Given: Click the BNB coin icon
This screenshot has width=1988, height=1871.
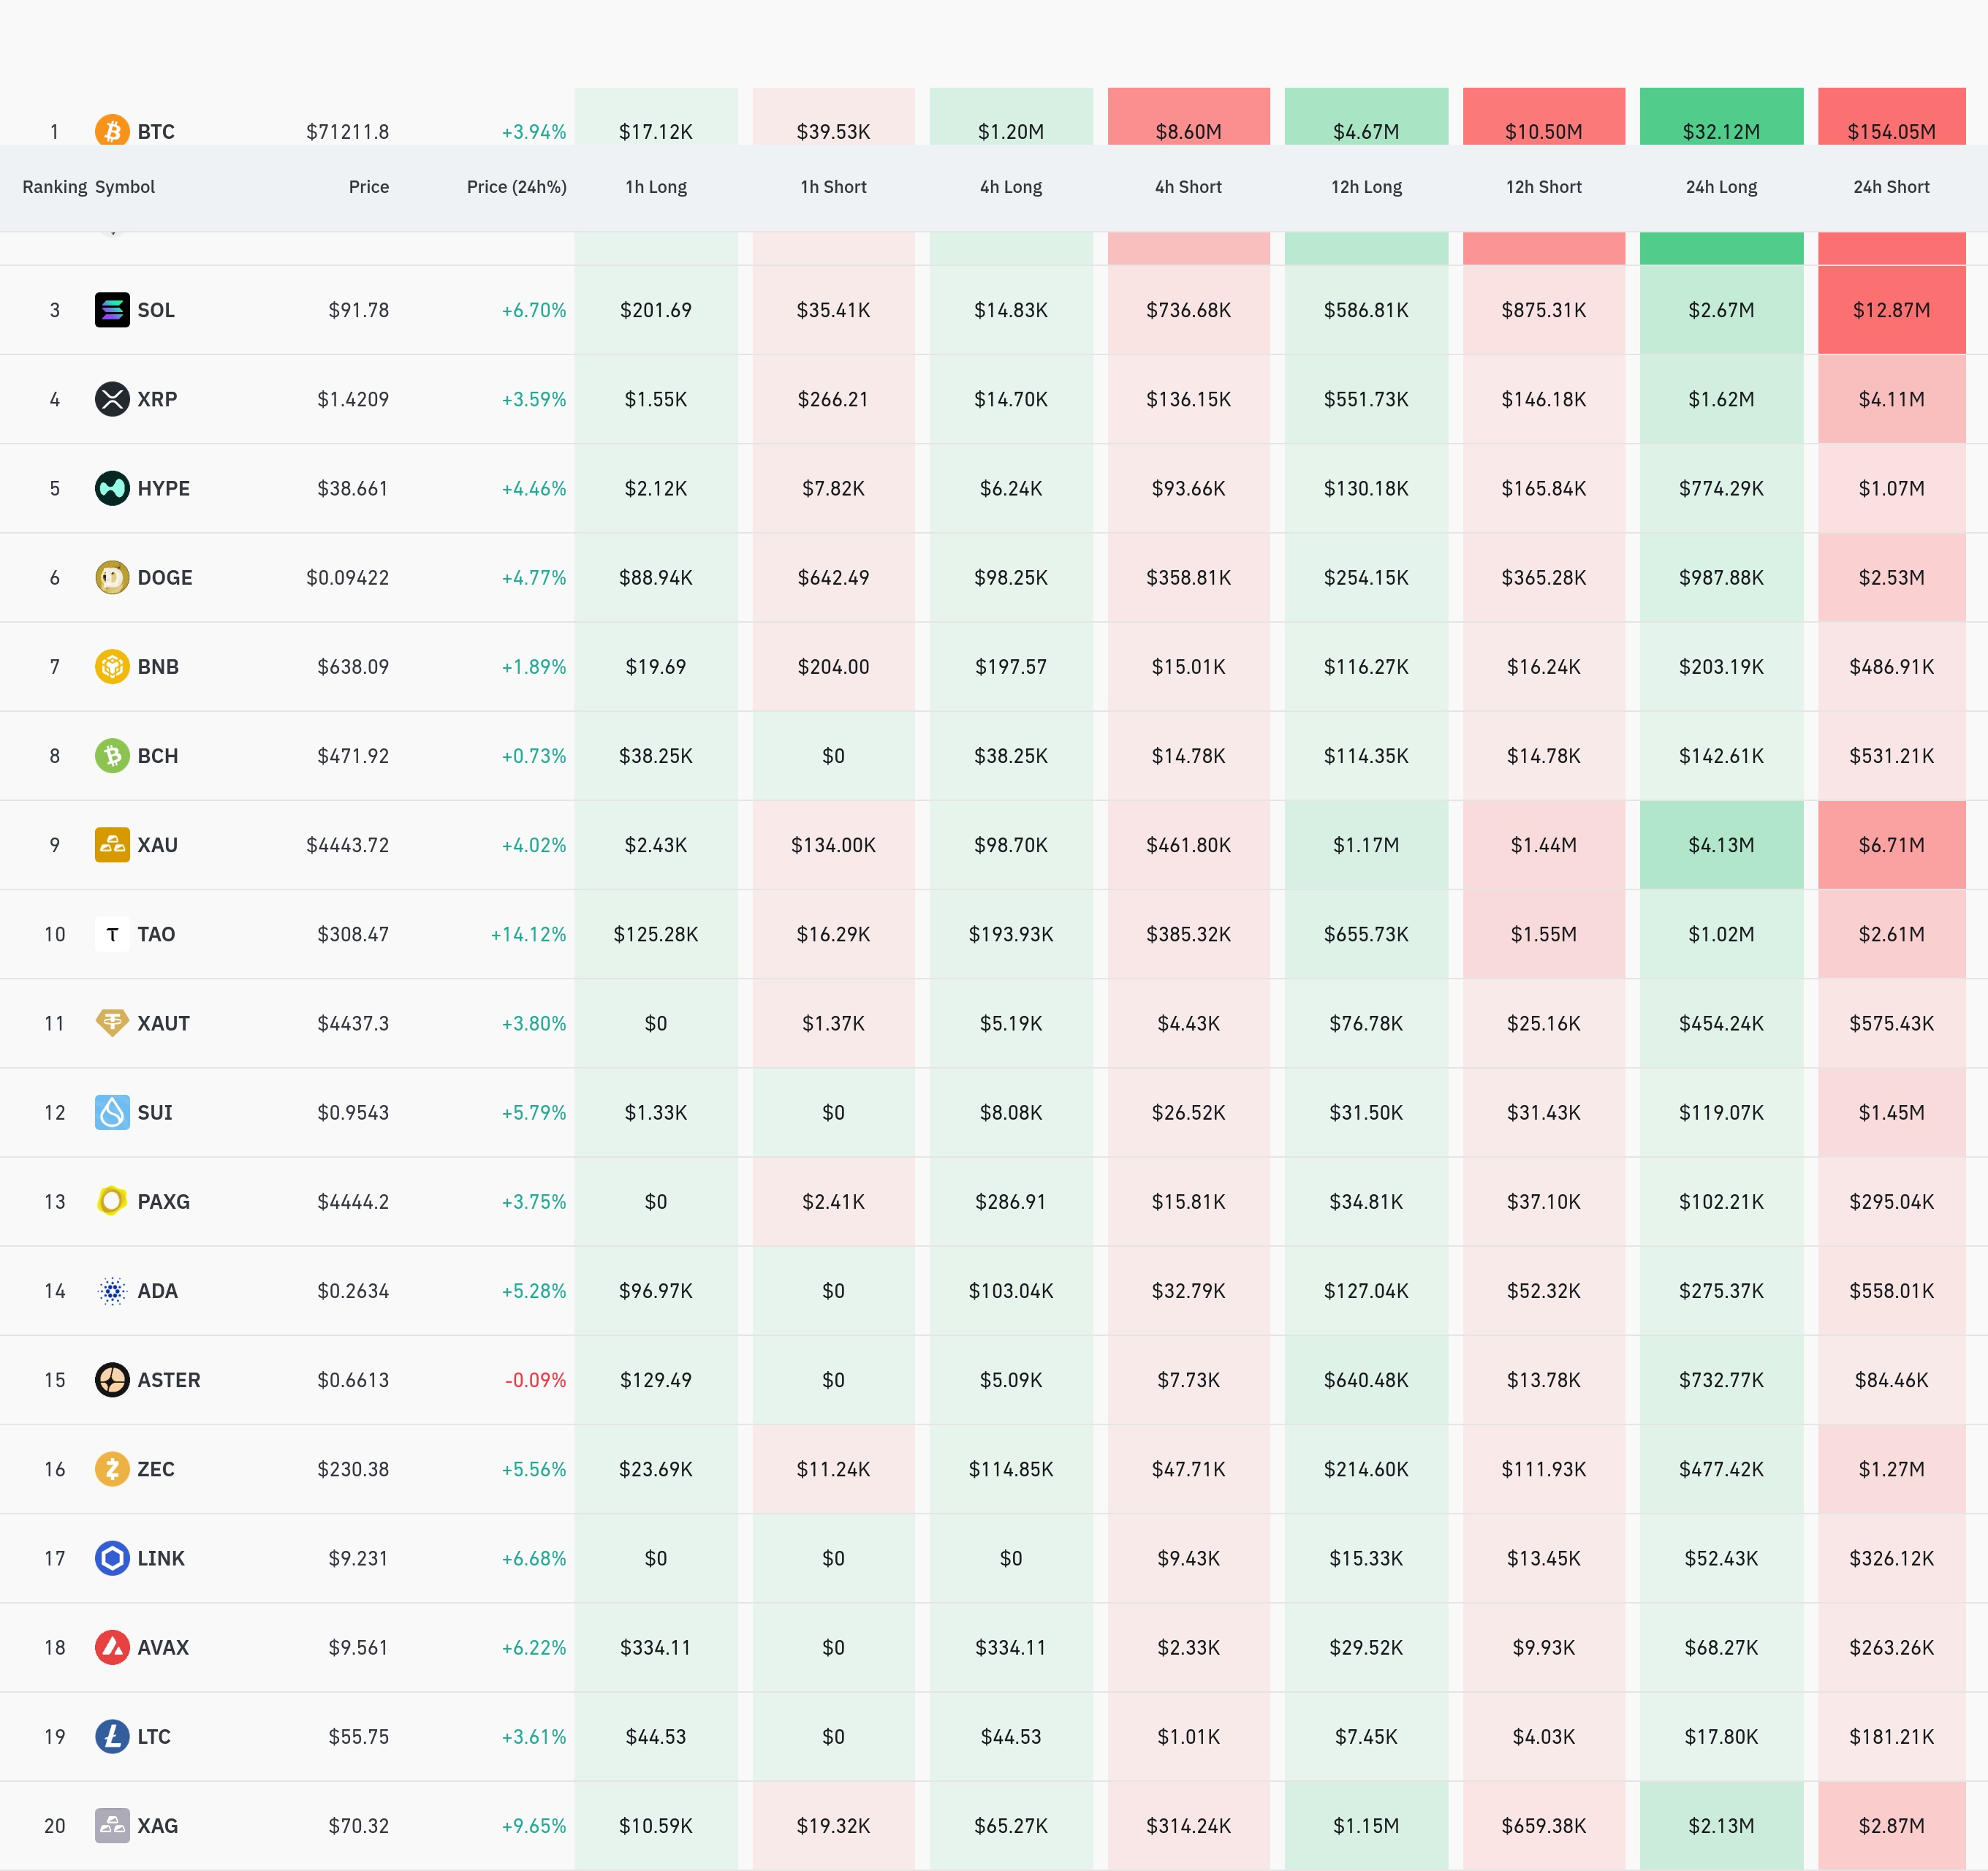Looking at the screenshot, I should click(x=112, y=666).
